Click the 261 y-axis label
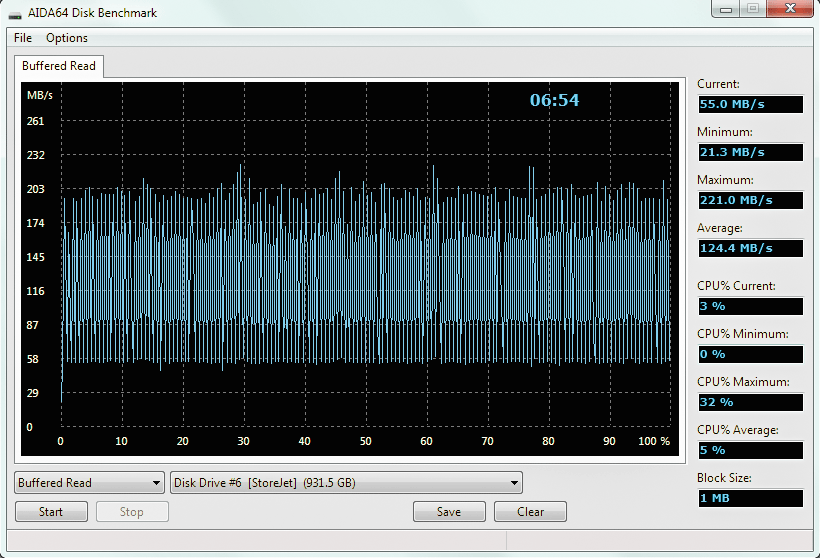Screen dimensions: 820x558 click(36, 121)
